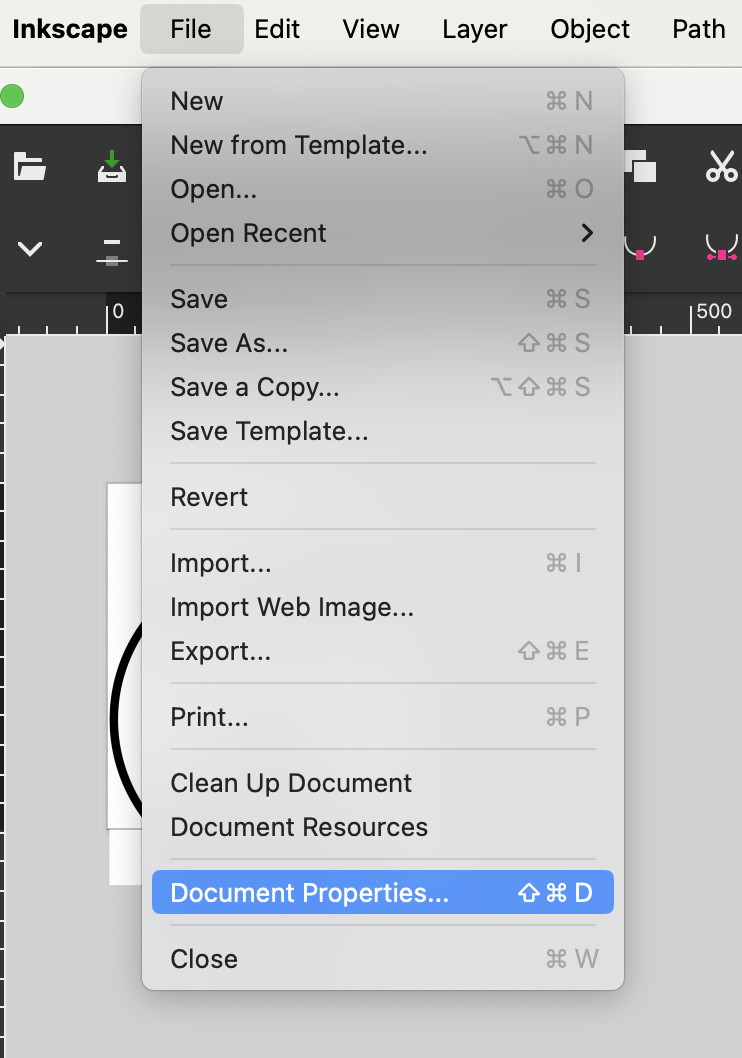Choose Import Web Image...
The height and width of the screenshot is (1058, 742).
click(382, 607)
